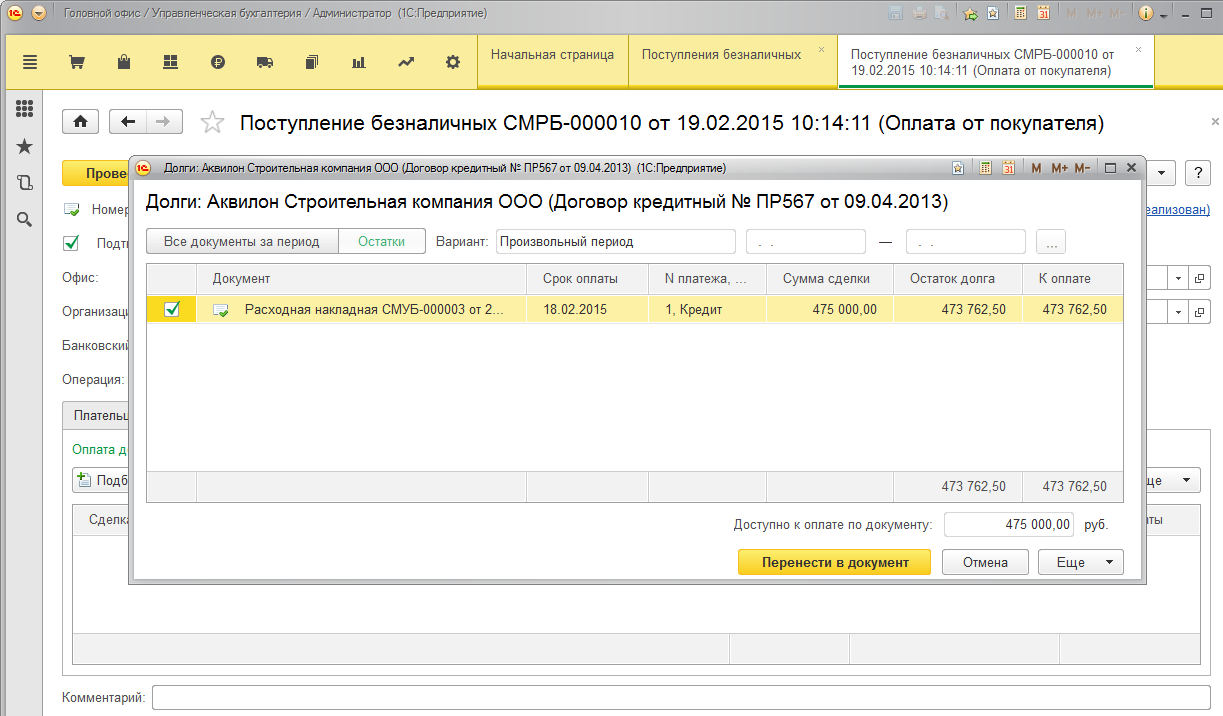Close the Поступление безналичных СМРБ-000010 tab
The height and width of the screenshot is (716, 1223).
(1138, 49)
